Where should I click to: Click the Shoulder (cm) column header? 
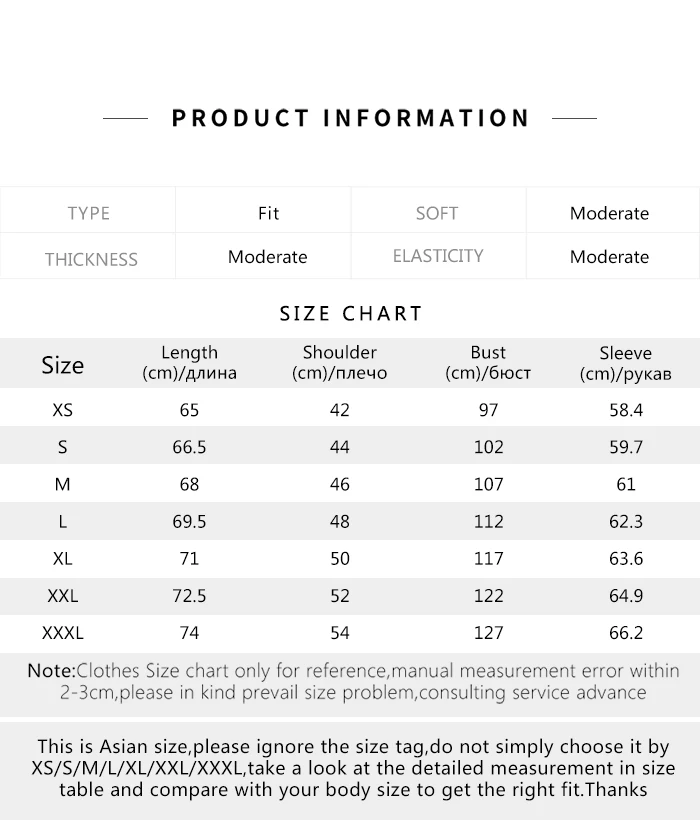[339, 363]
